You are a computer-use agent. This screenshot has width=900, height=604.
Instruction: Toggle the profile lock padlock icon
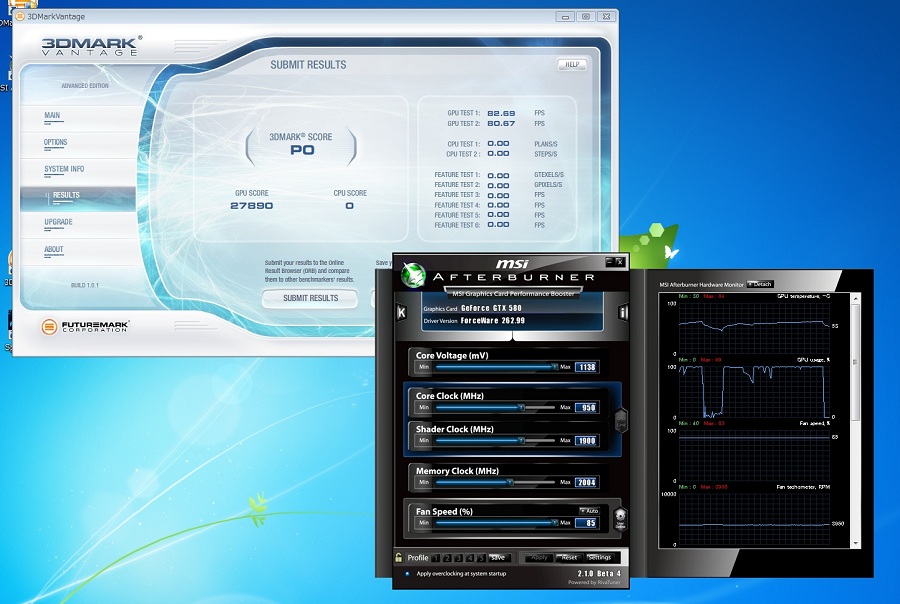click(x=398, y=557)
